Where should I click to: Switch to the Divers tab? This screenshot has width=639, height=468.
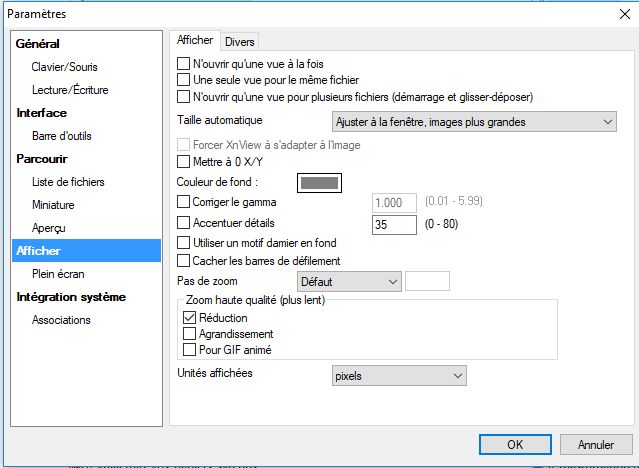pyautogui.click(x=240, y=41)
